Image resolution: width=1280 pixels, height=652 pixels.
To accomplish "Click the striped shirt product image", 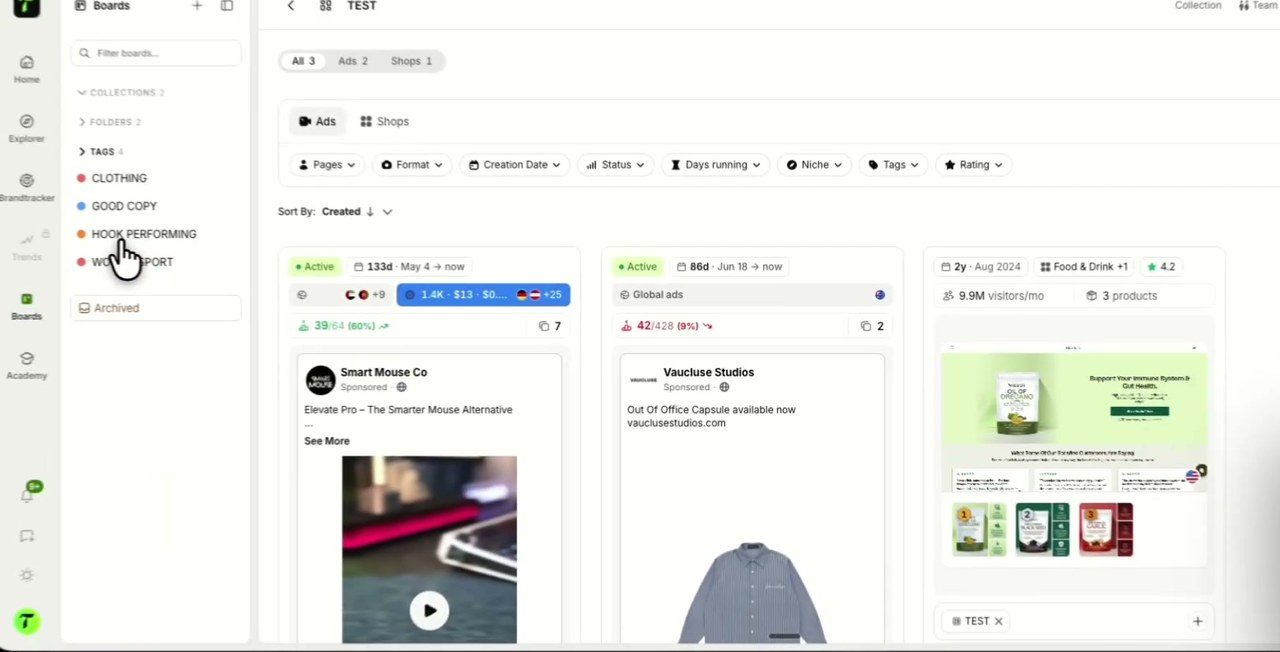I will tap(752, 593).
